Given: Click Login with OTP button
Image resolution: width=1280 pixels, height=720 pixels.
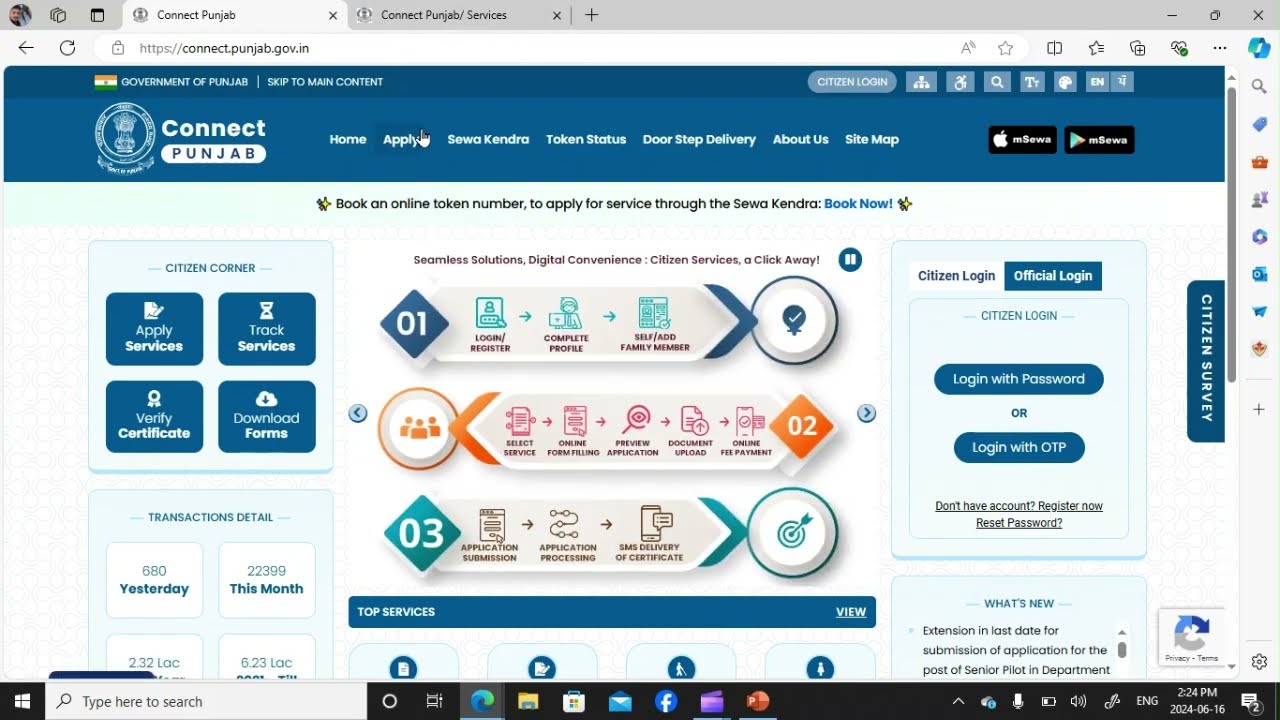Looking at the screenshot, I should point(1019,447).
